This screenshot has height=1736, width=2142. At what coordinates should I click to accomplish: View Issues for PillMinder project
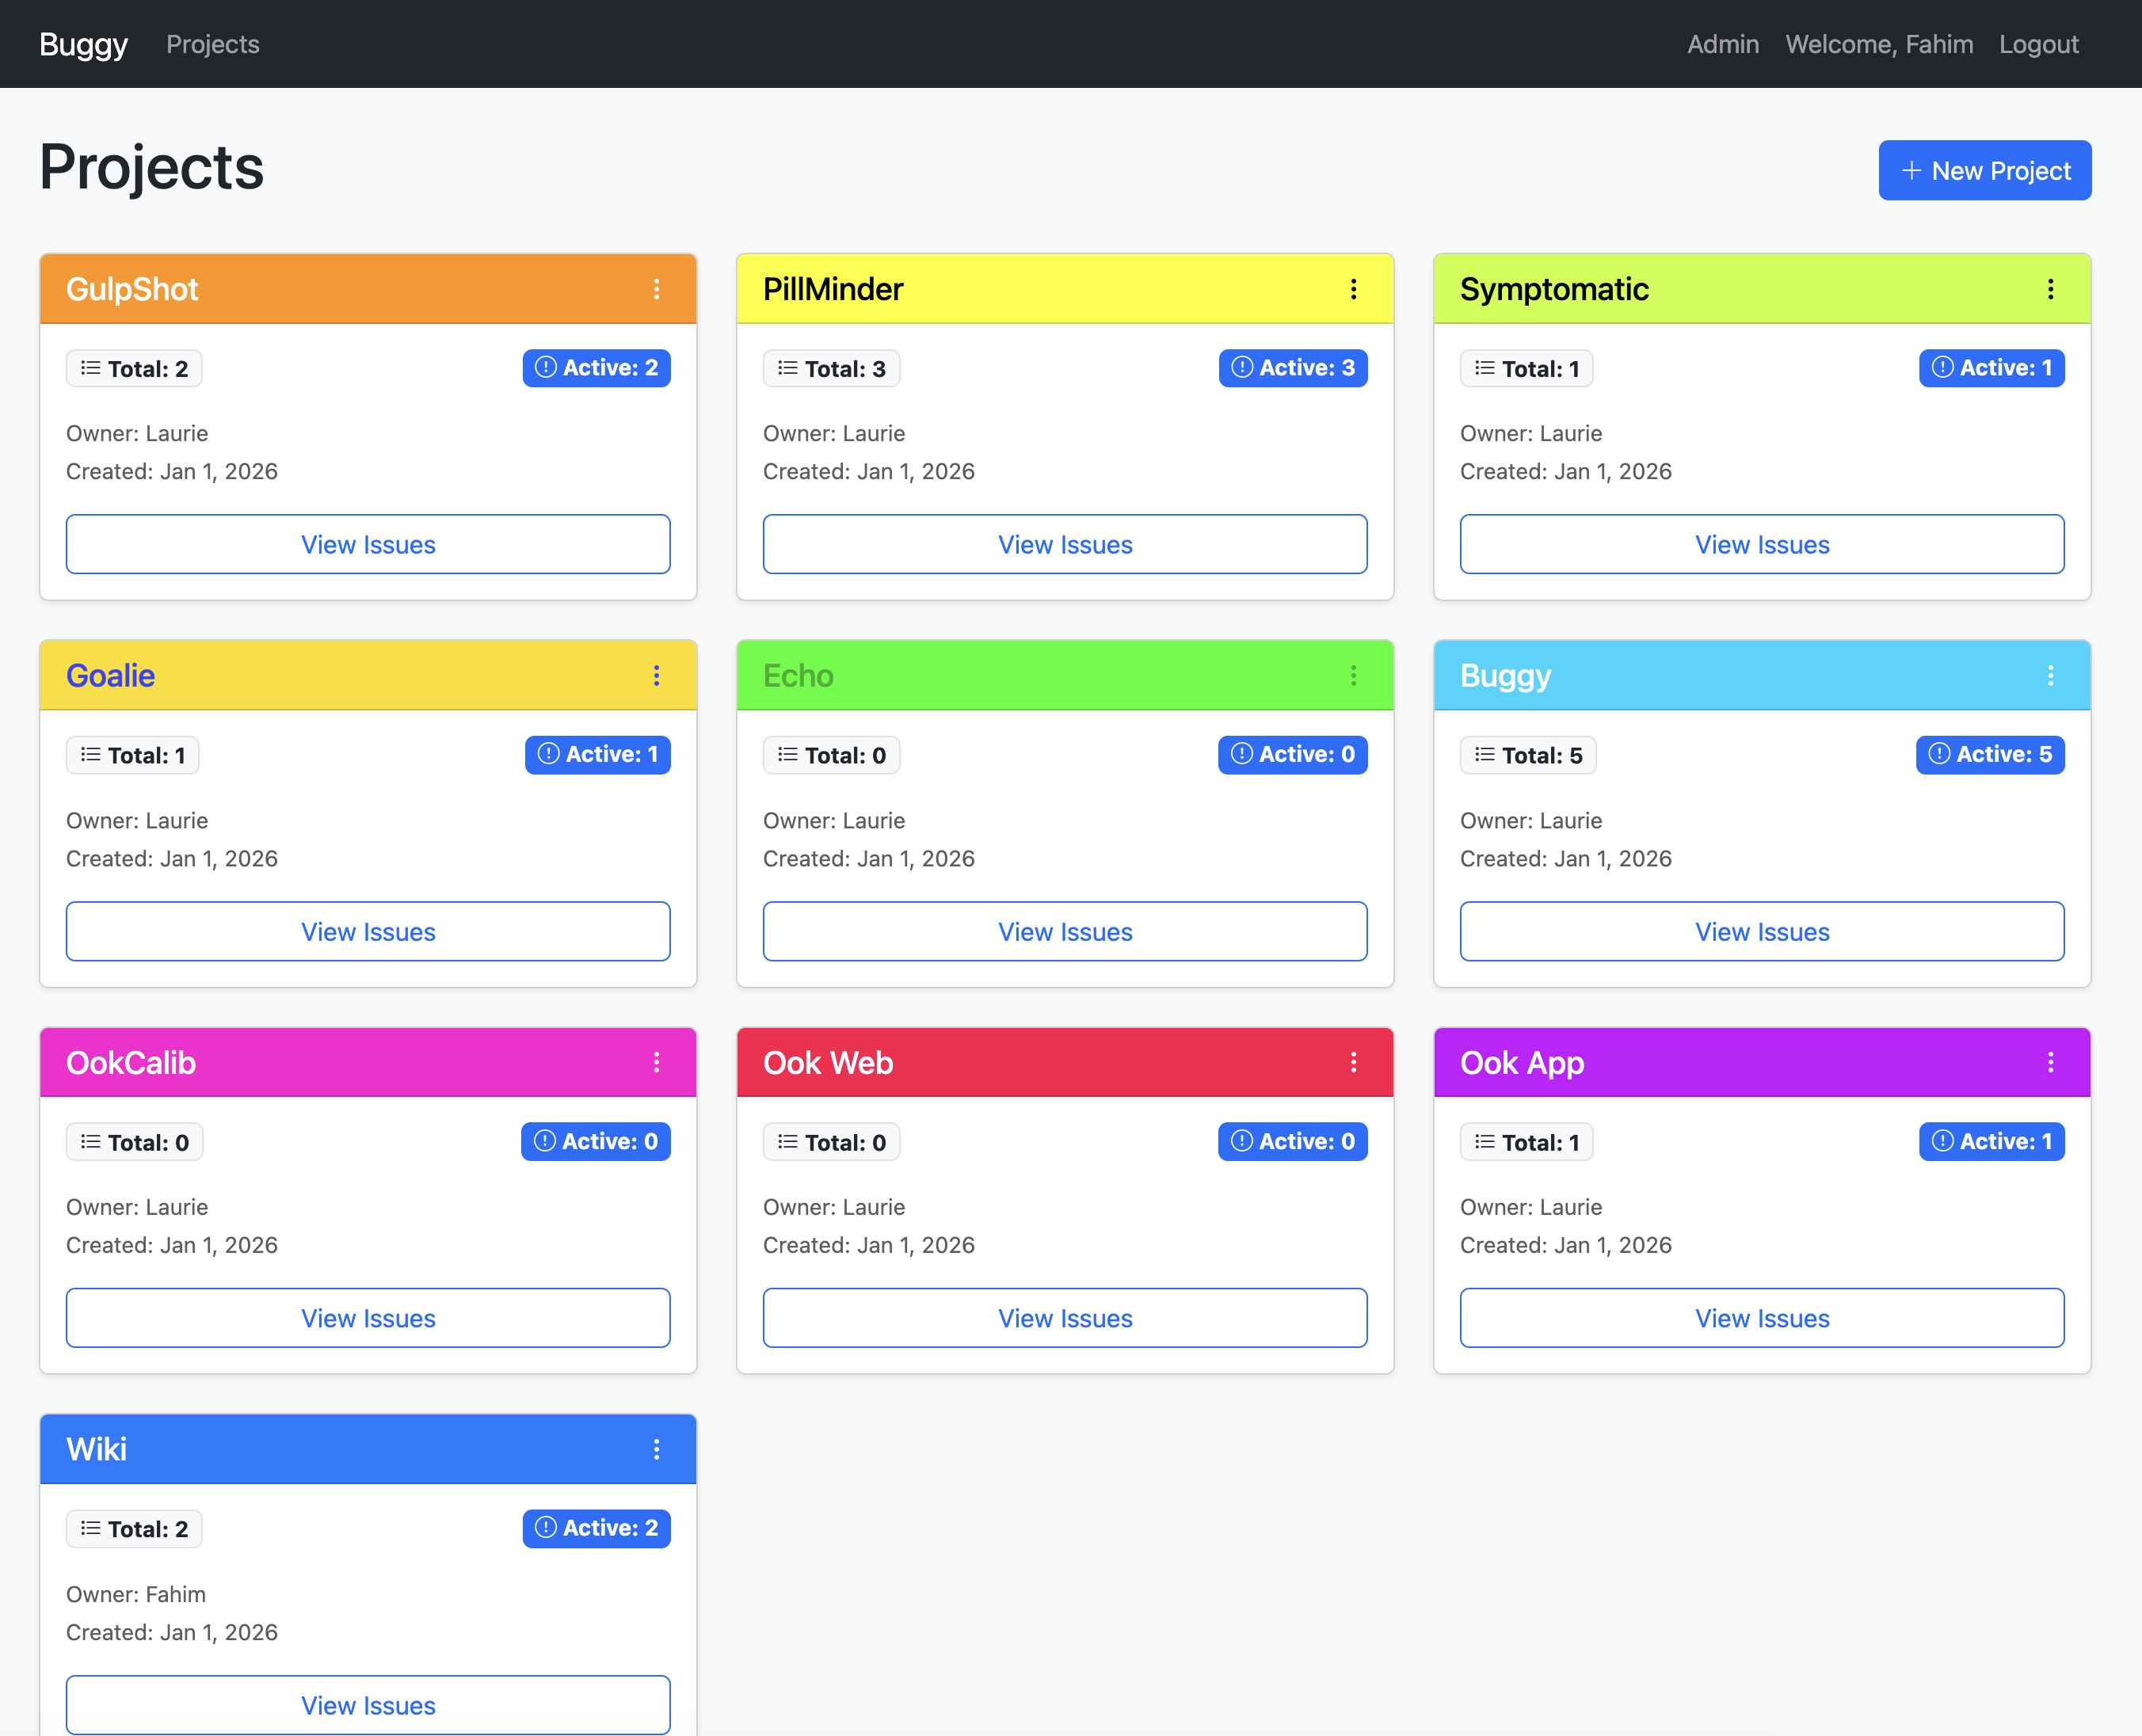pos(1064,545)
